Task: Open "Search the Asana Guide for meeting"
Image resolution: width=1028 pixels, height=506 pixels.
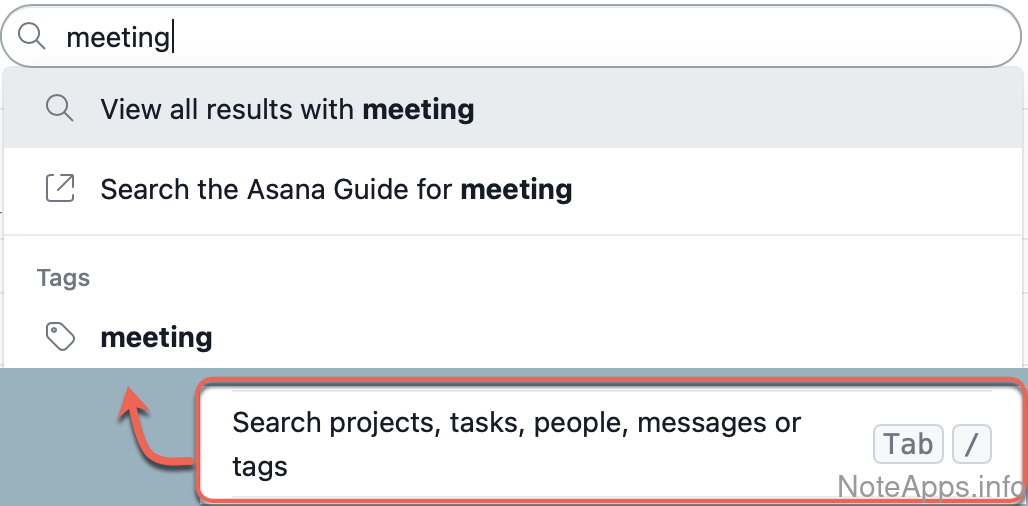Action: click(x=336, y=189)
